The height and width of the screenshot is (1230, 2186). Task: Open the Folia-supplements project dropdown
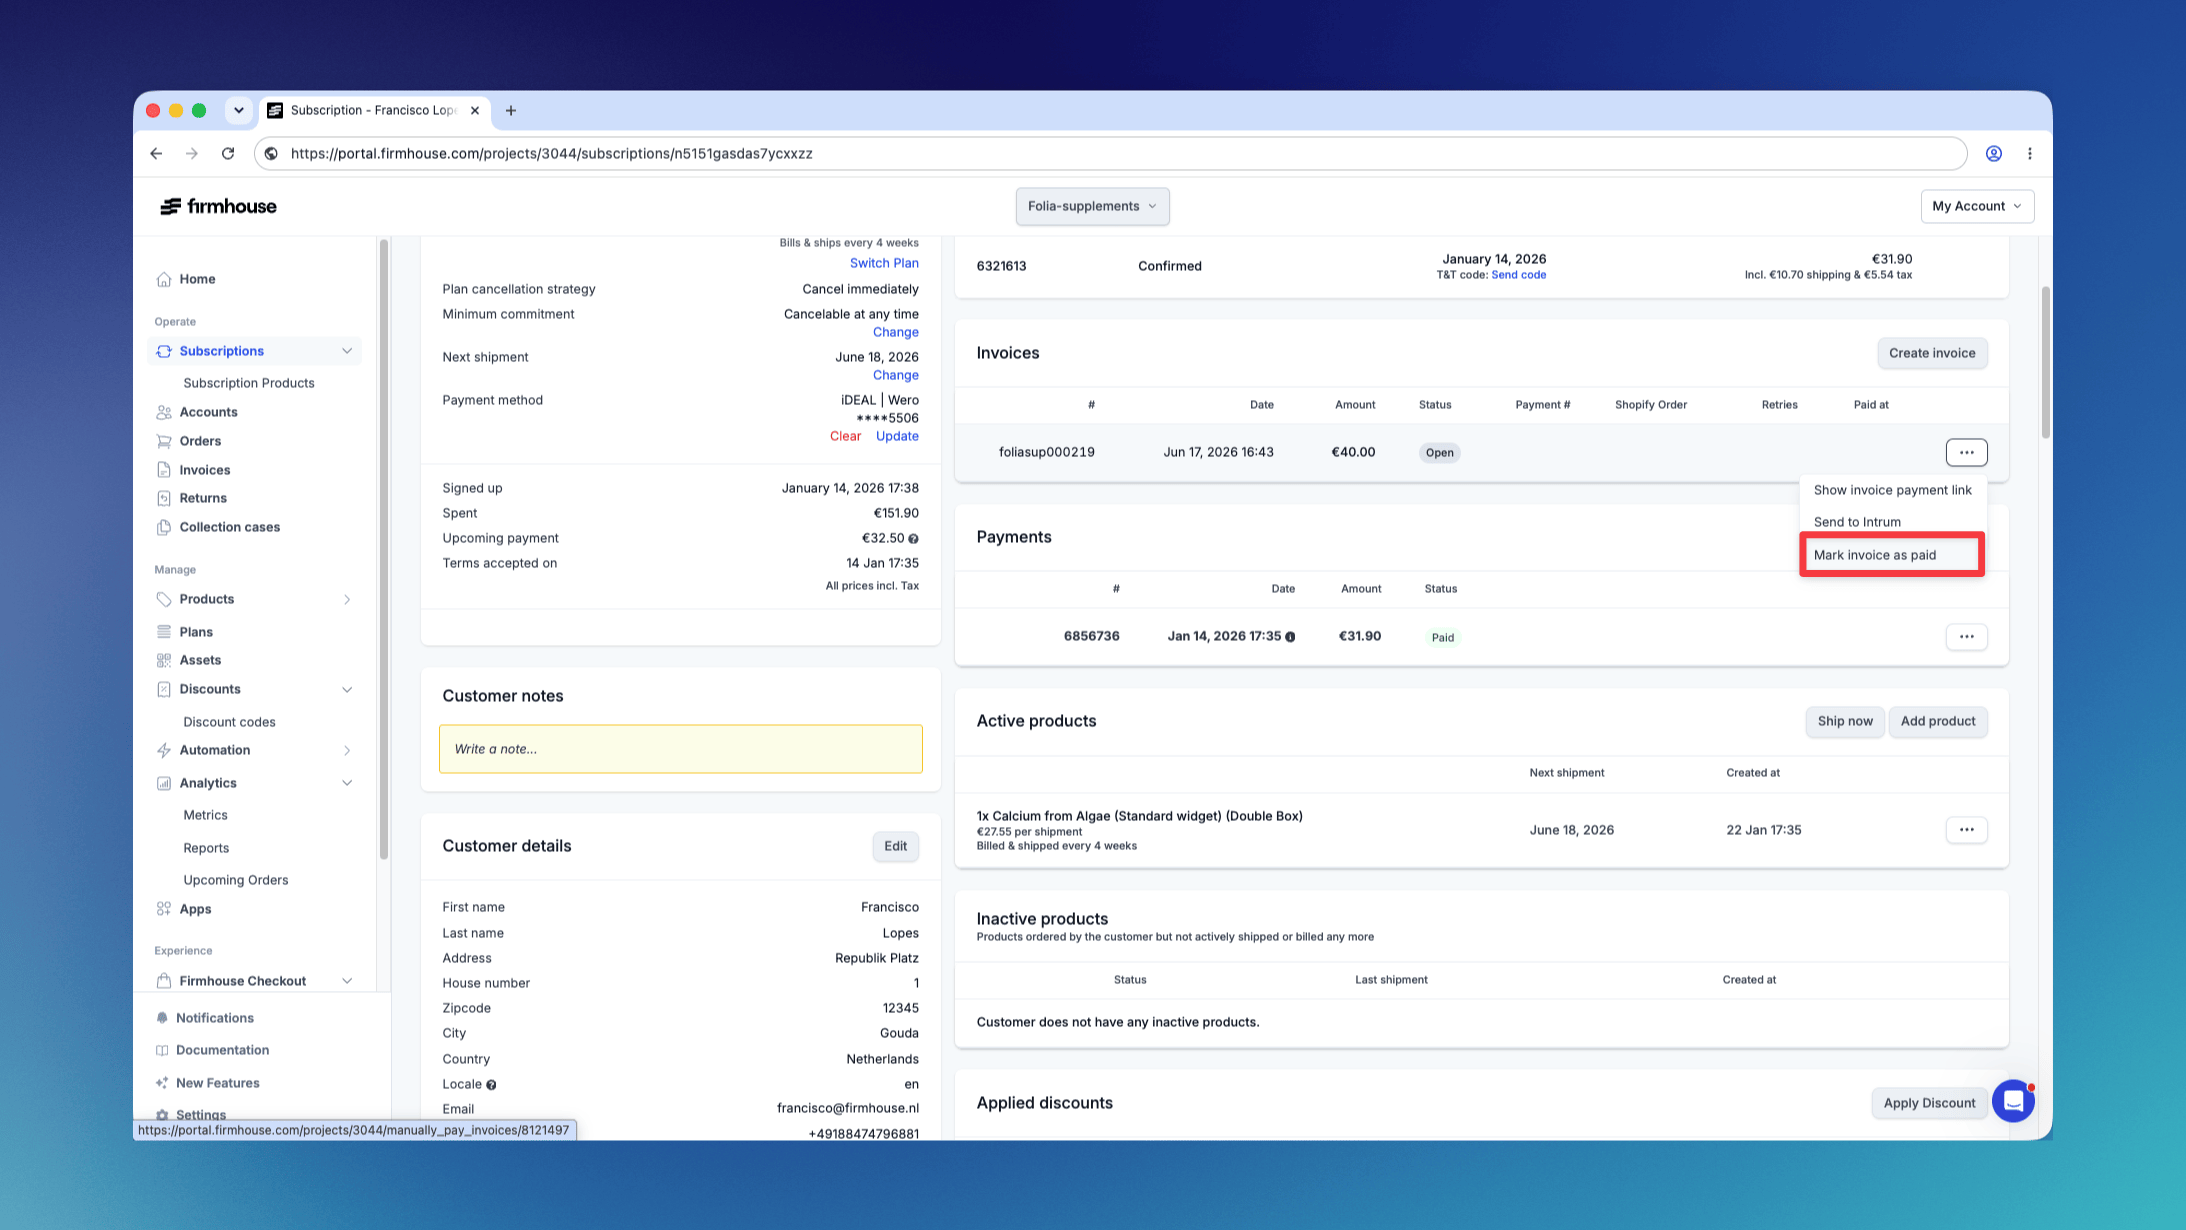[1092, 206]
